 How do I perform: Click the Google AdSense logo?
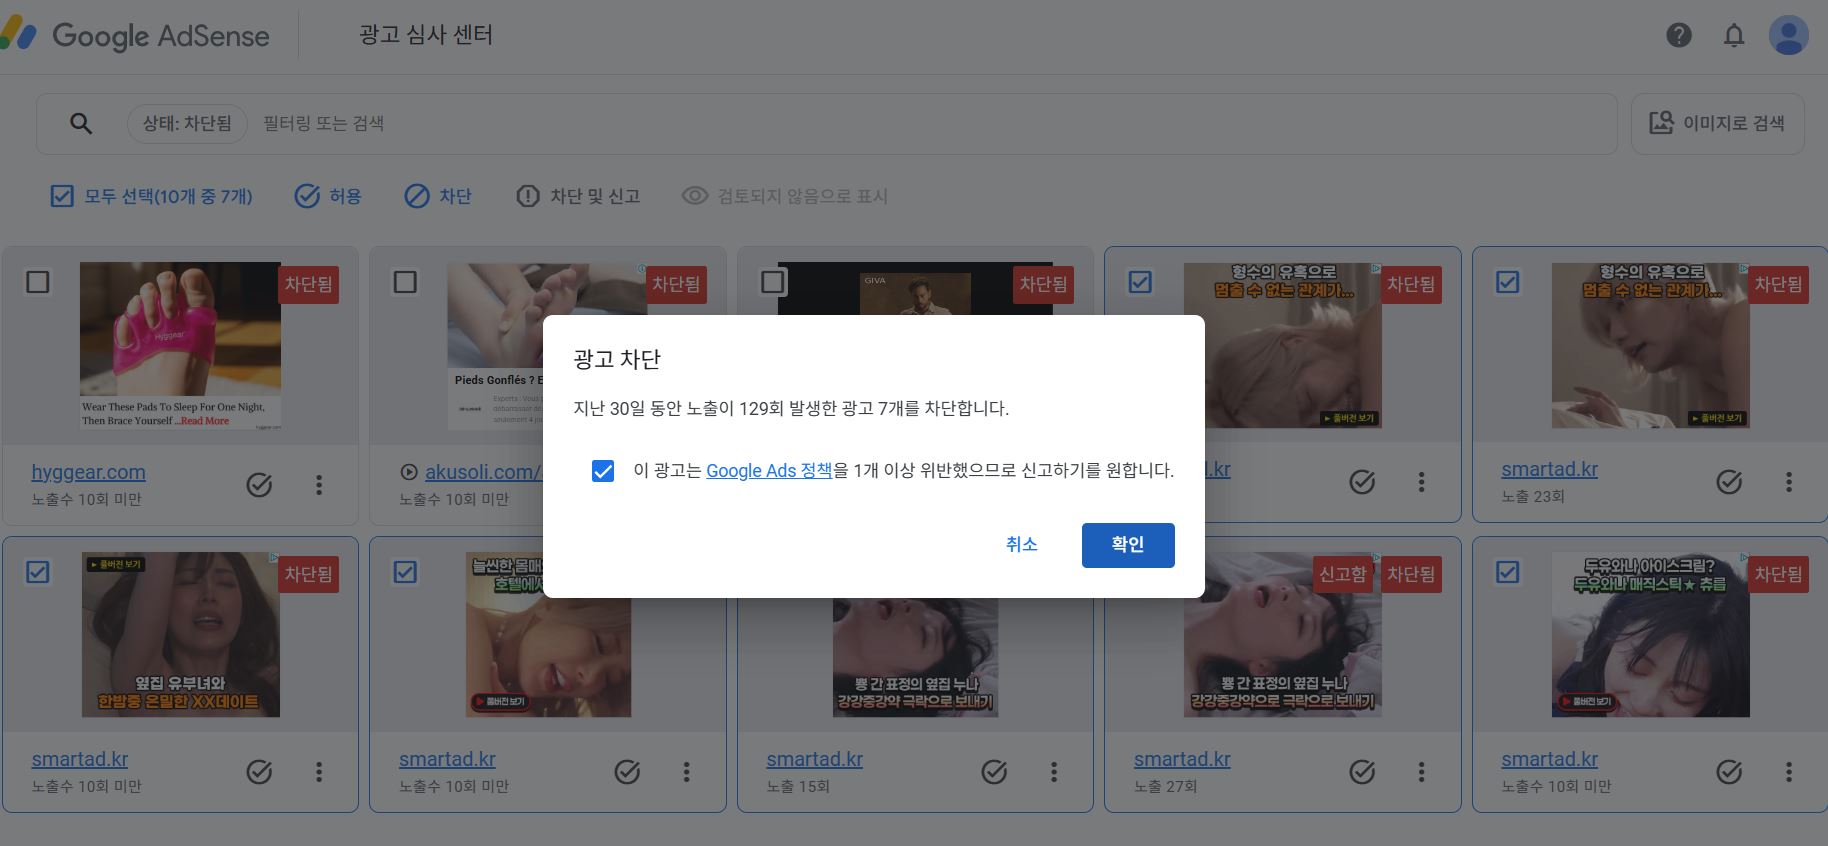pos(136,36)
